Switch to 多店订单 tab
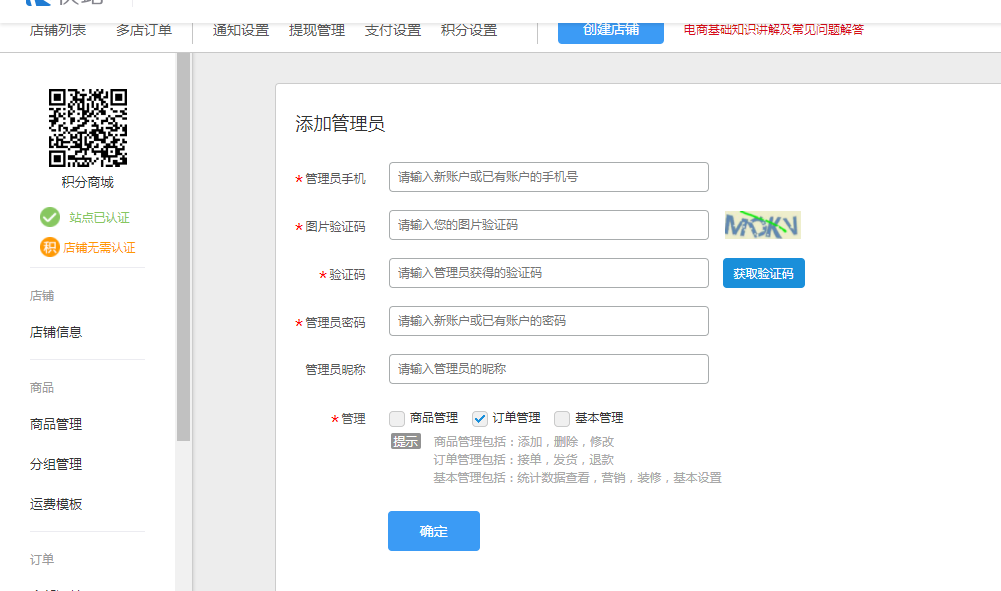The width and height of the screenshot is (1001, 591). 144,30
